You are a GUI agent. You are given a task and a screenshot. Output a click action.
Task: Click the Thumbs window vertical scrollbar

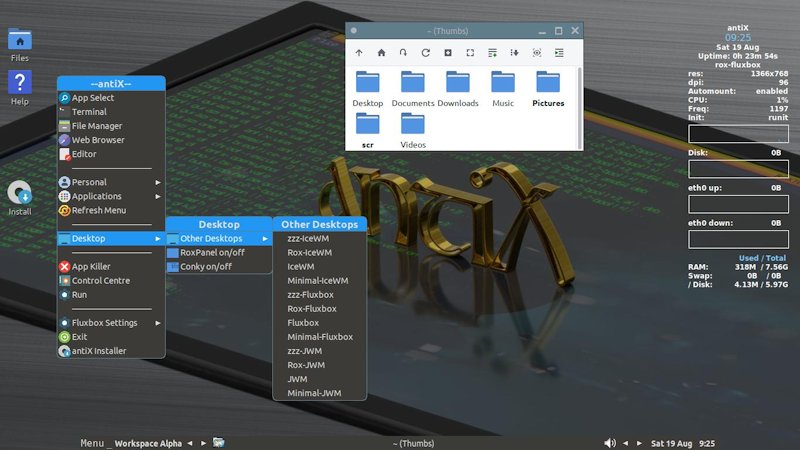point(580,108)
